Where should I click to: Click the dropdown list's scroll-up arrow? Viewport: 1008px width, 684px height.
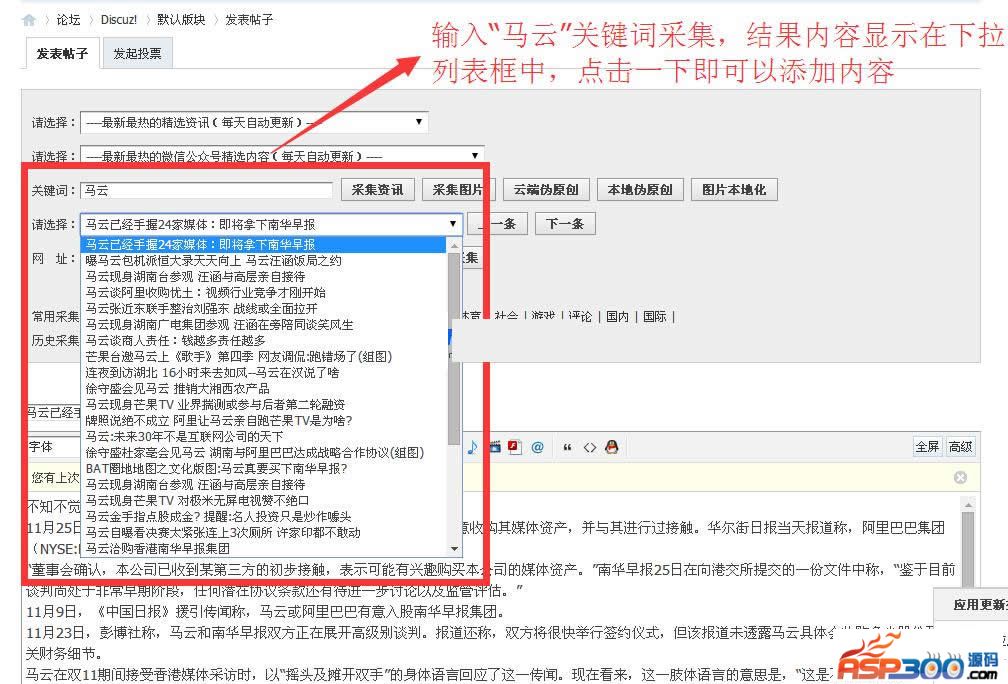(x=454, y=245)
